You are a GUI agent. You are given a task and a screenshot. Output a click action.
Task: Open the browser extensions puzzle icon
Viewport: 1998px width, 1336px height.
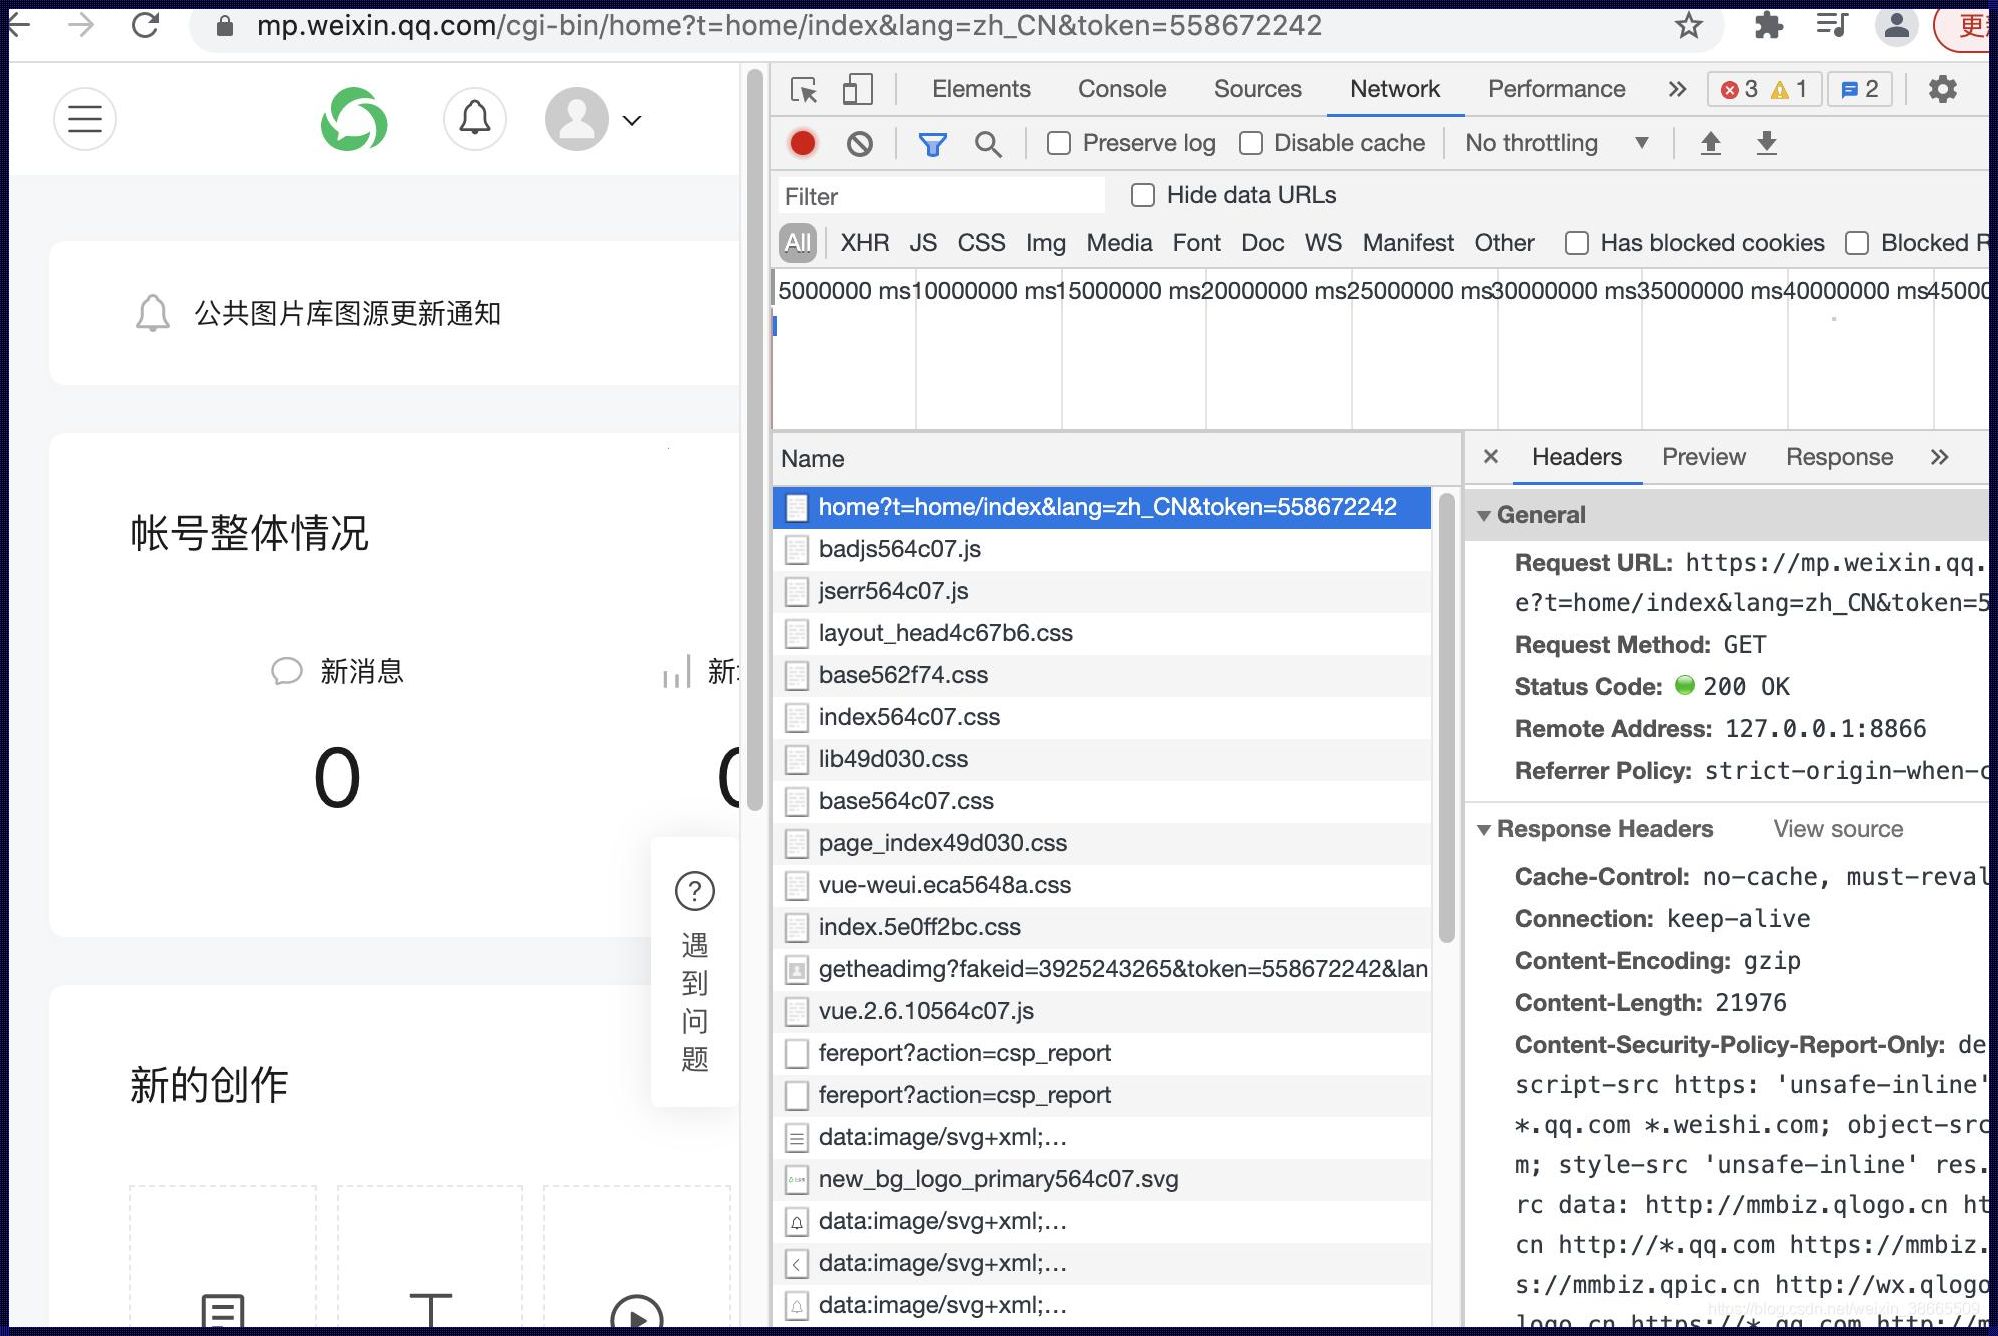coord(1768,25)
